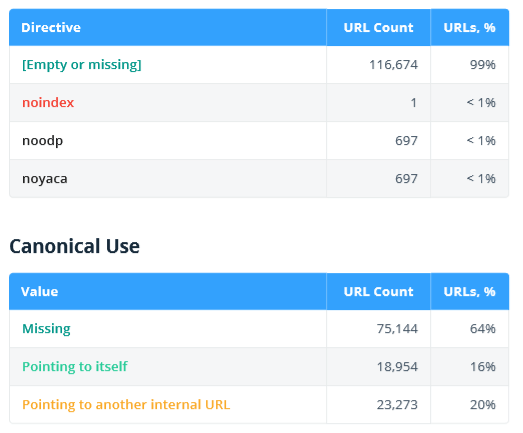Viewport: 523px width, 433px height.
Task: Sort canonical table by URLs, %
Action: [x=469, y=292]
